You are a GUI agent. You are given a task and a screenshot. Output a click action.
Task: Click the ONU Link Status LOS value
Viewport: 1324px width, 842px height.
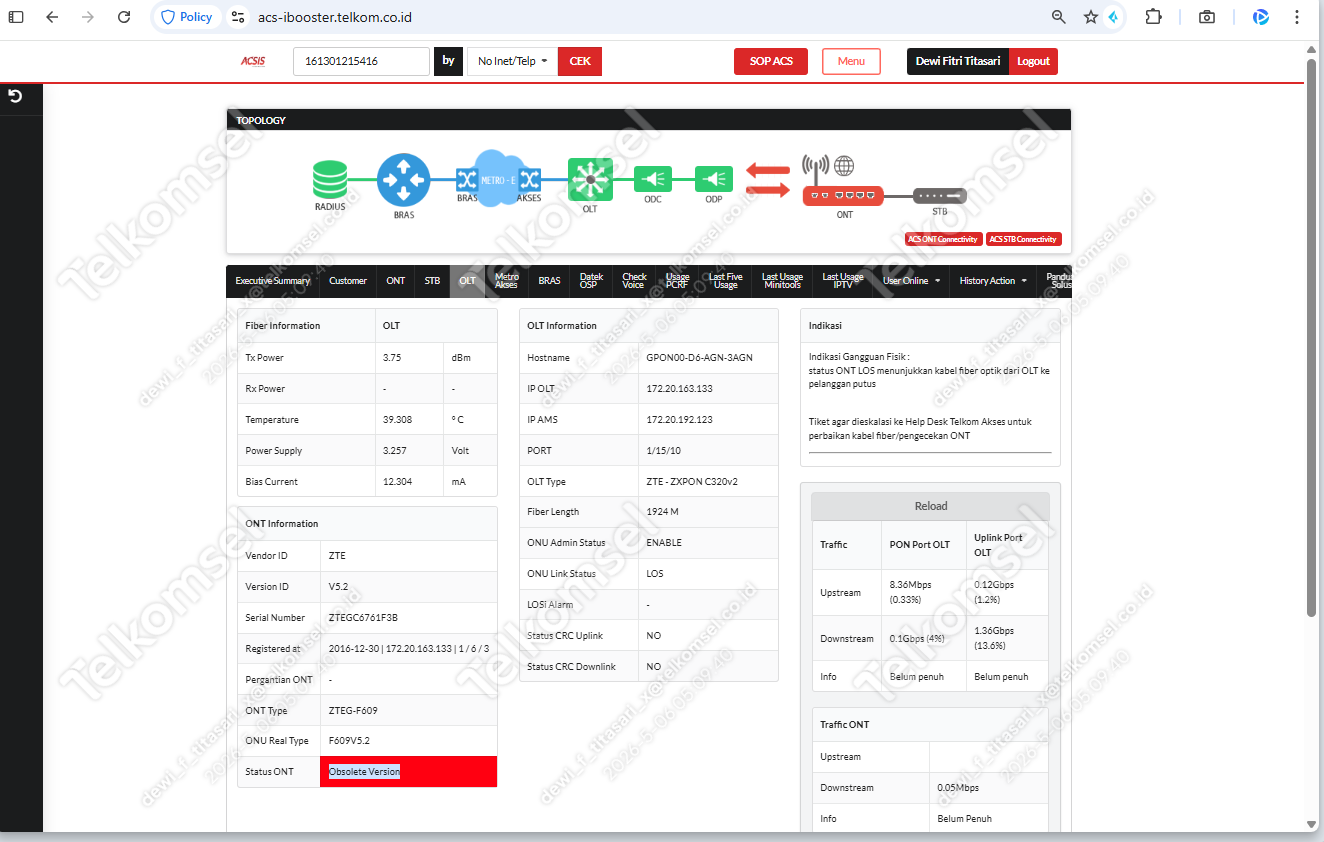655,574
